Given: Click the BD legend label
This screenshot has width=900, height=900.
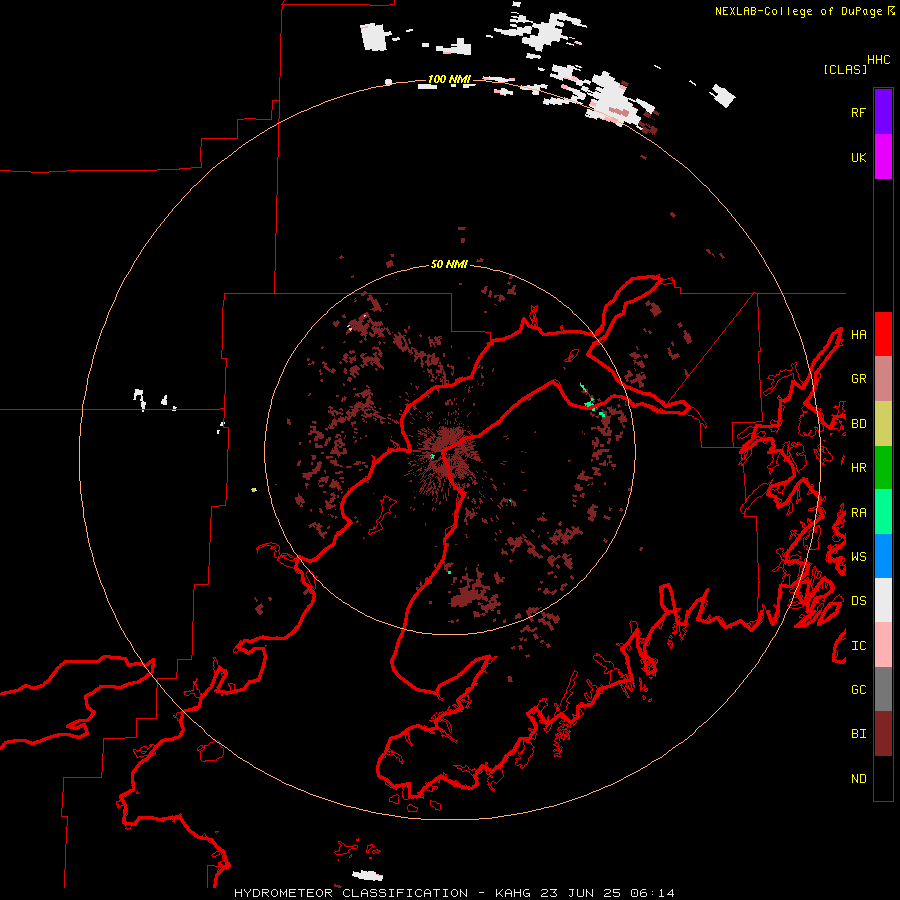Looking at the screenshot, I should pos(858,424).
